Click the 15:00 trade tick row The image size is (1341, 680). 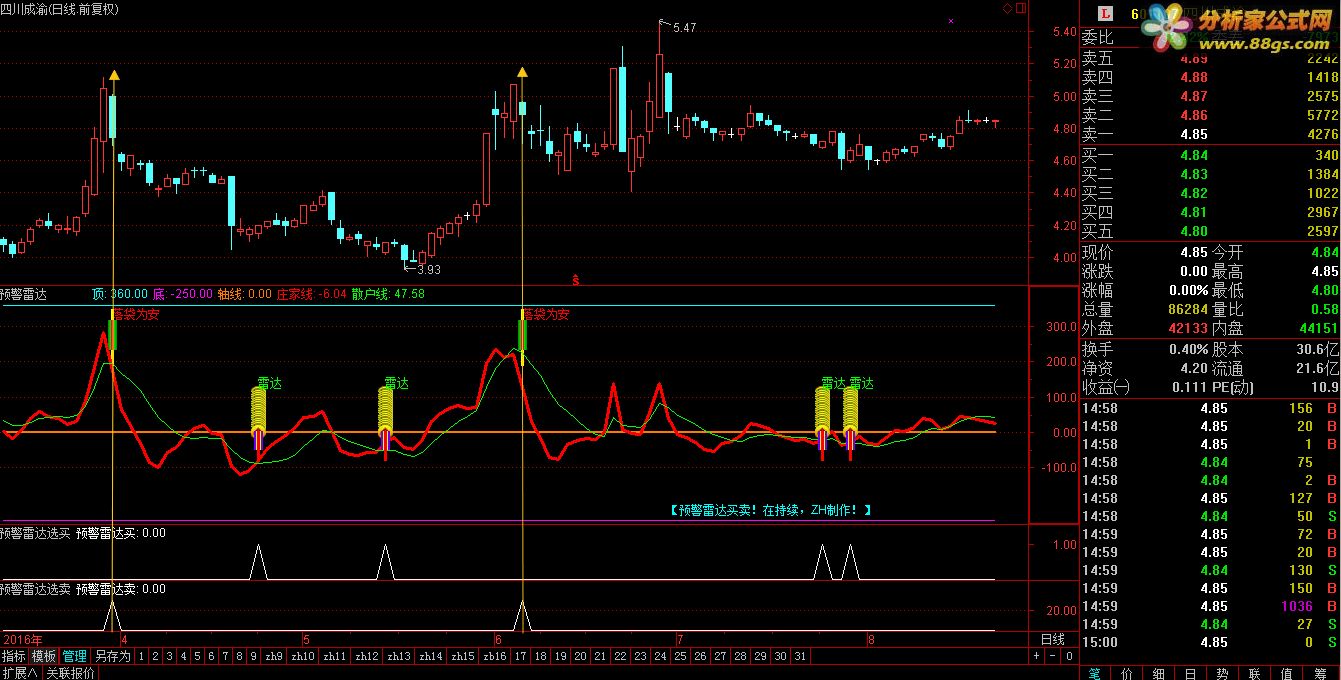coord(1210,642)
